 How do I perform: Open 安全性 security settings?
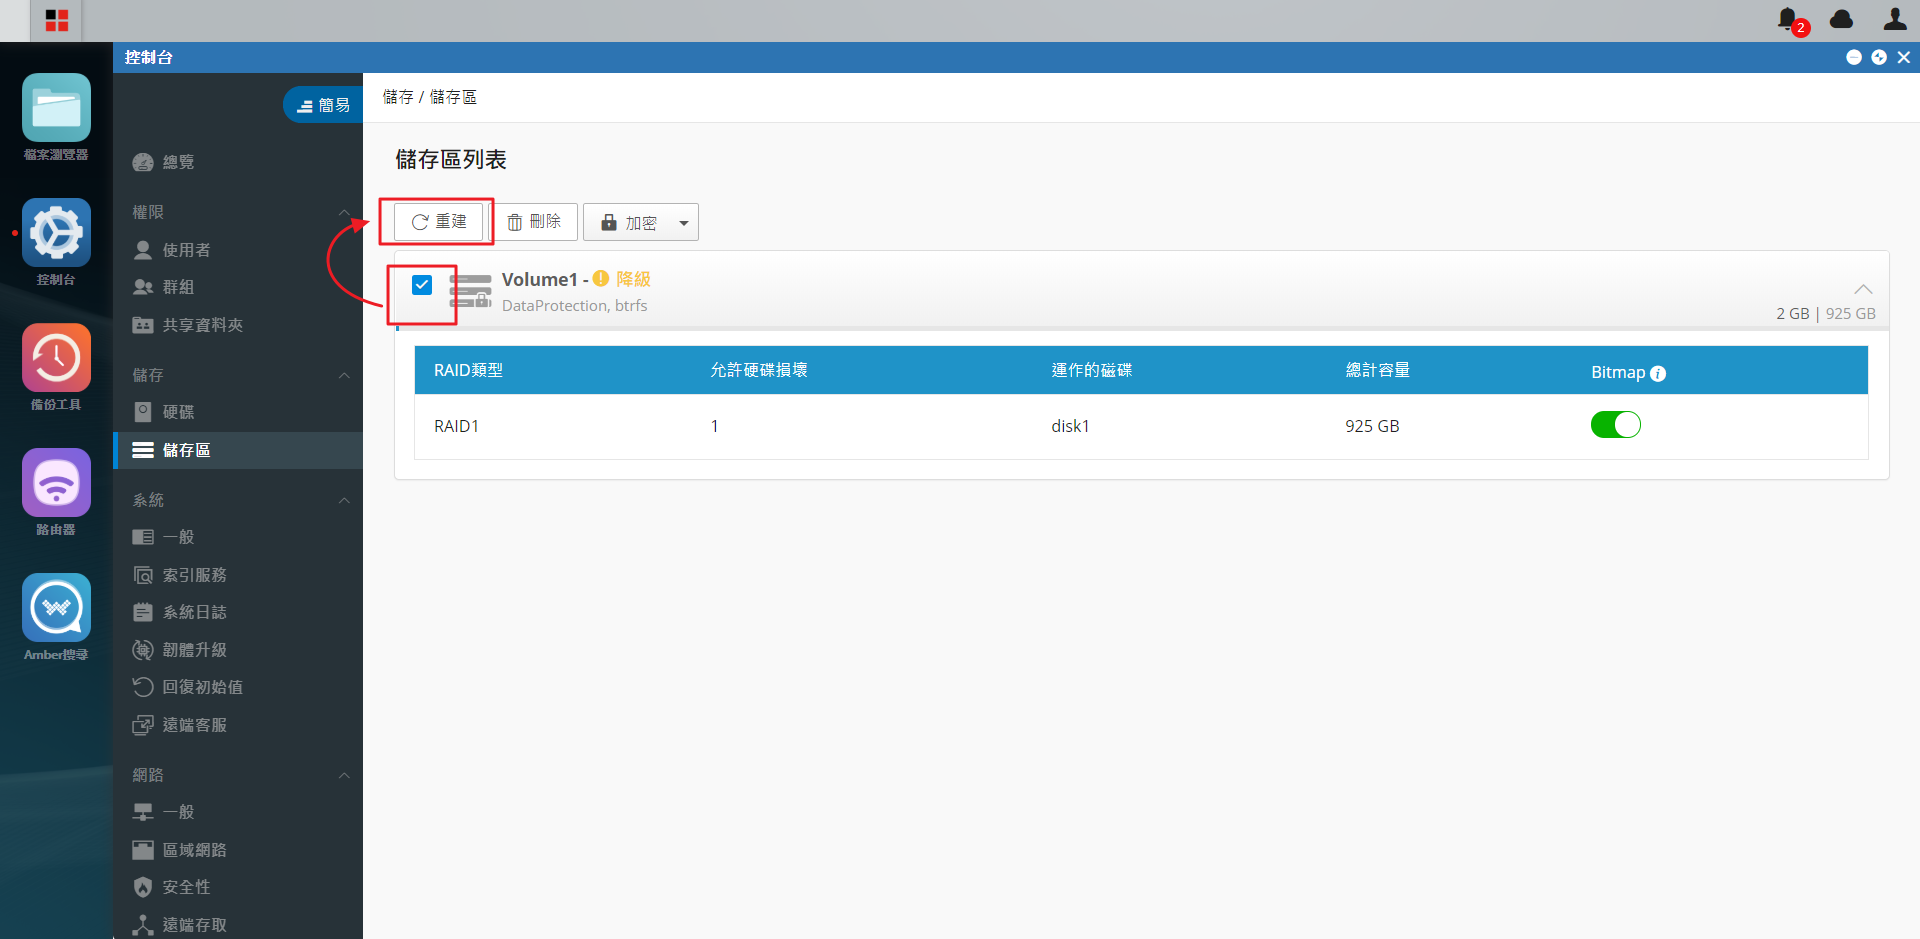coord(238,887)
